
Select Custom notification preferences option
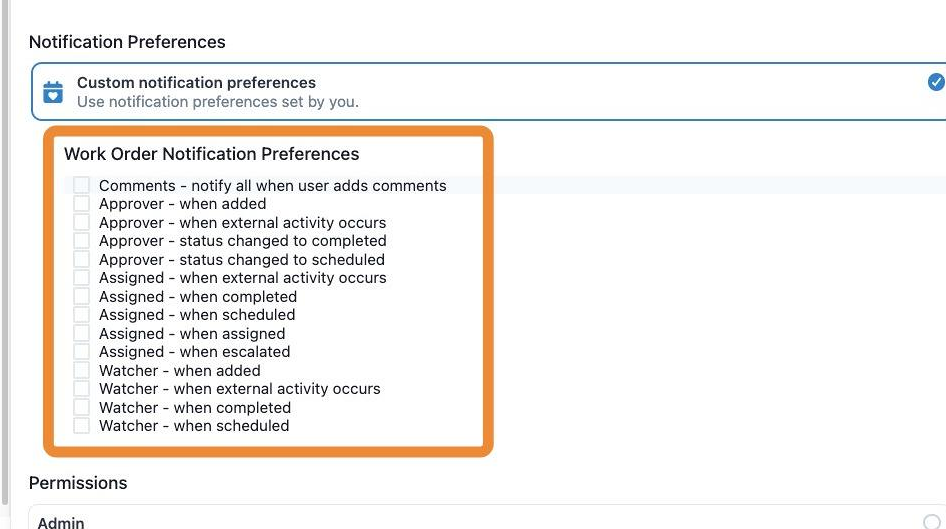(489, 92)
